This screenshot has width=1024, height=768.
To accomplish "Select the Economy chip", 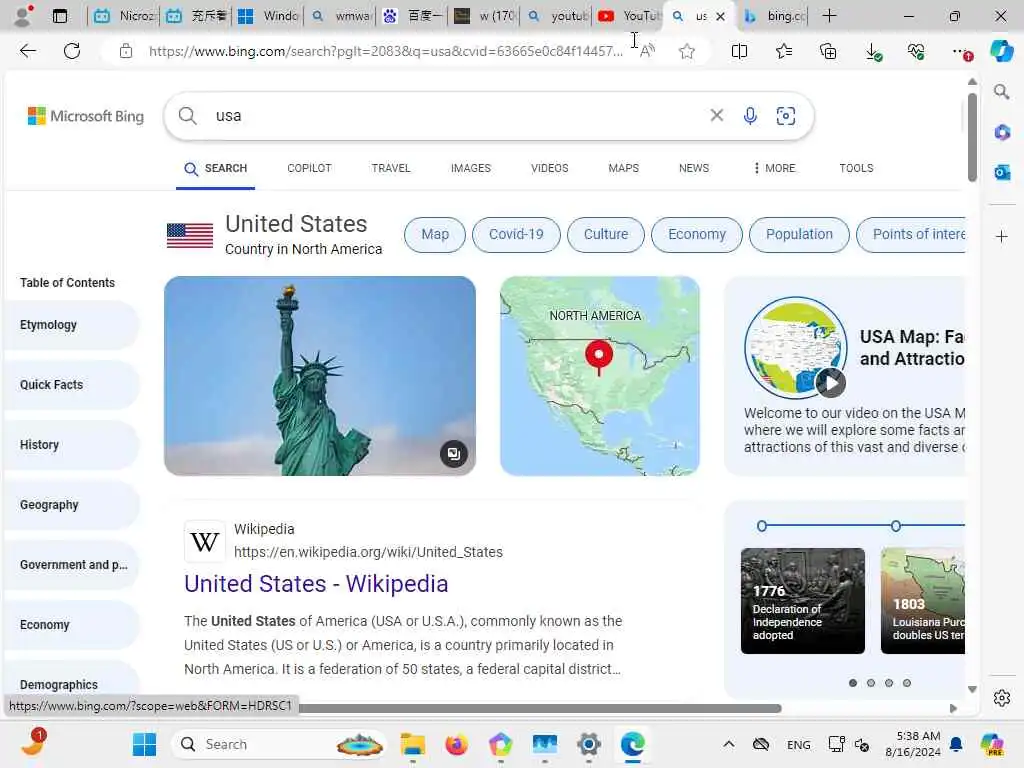I will pos(697,234).
